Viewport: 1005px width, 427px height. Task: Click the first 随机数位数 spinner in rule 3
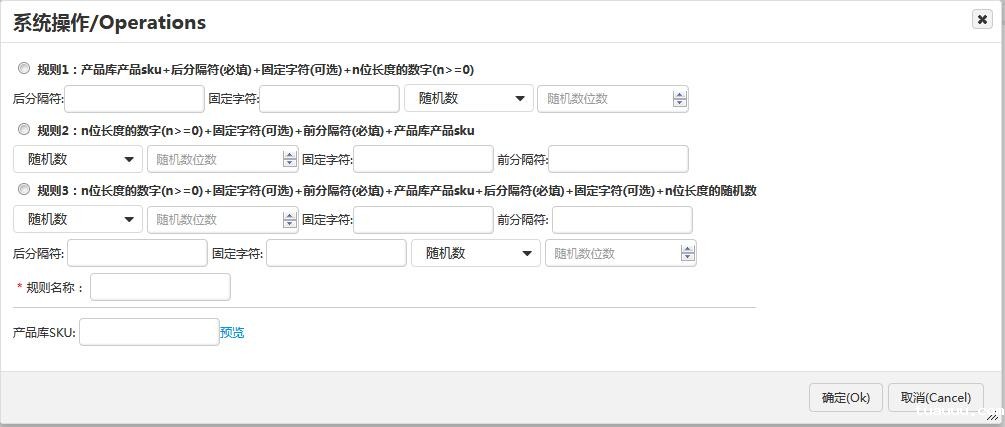[x=290, y=219]
